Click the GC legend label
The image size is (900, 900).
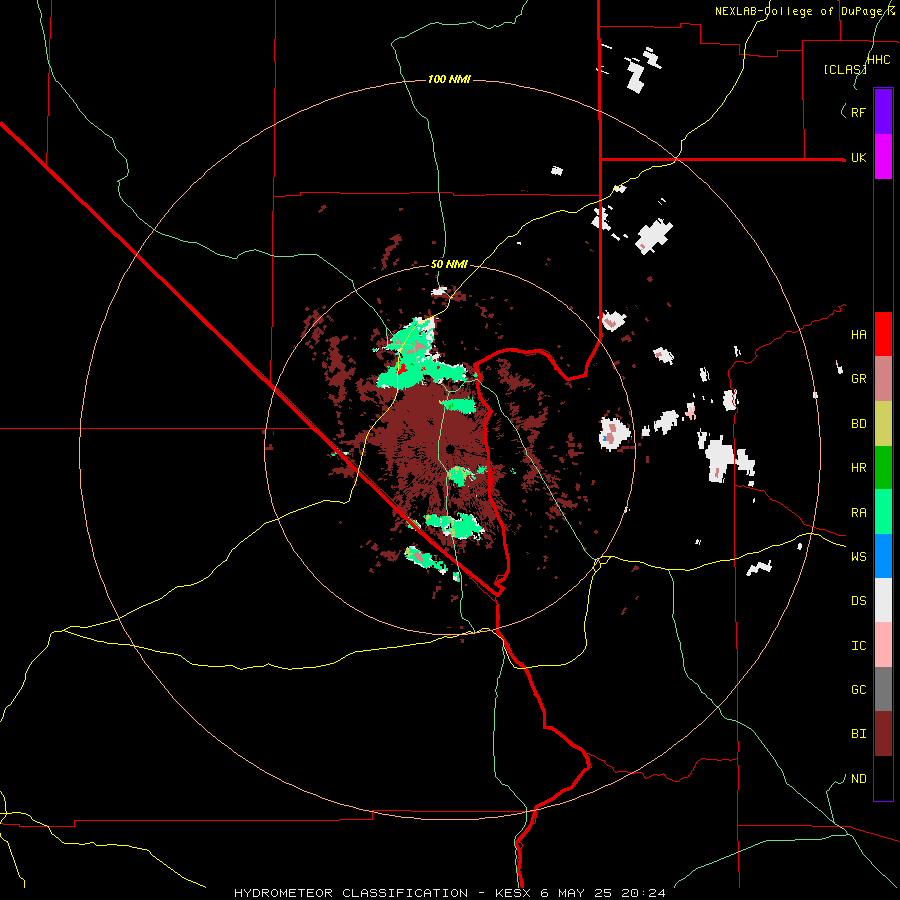(859, 690)
